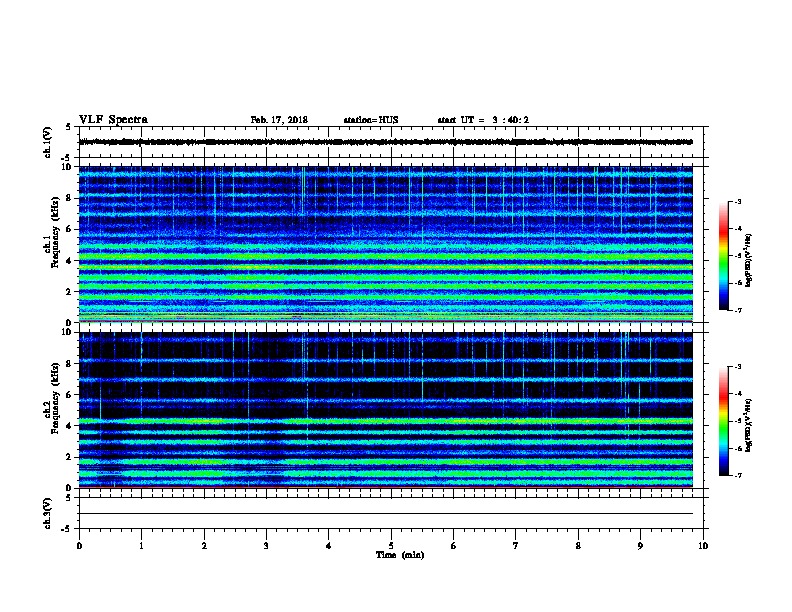Click the ch.2 panel color scale bar
792x612 pixels.
[x=724, y=421]
